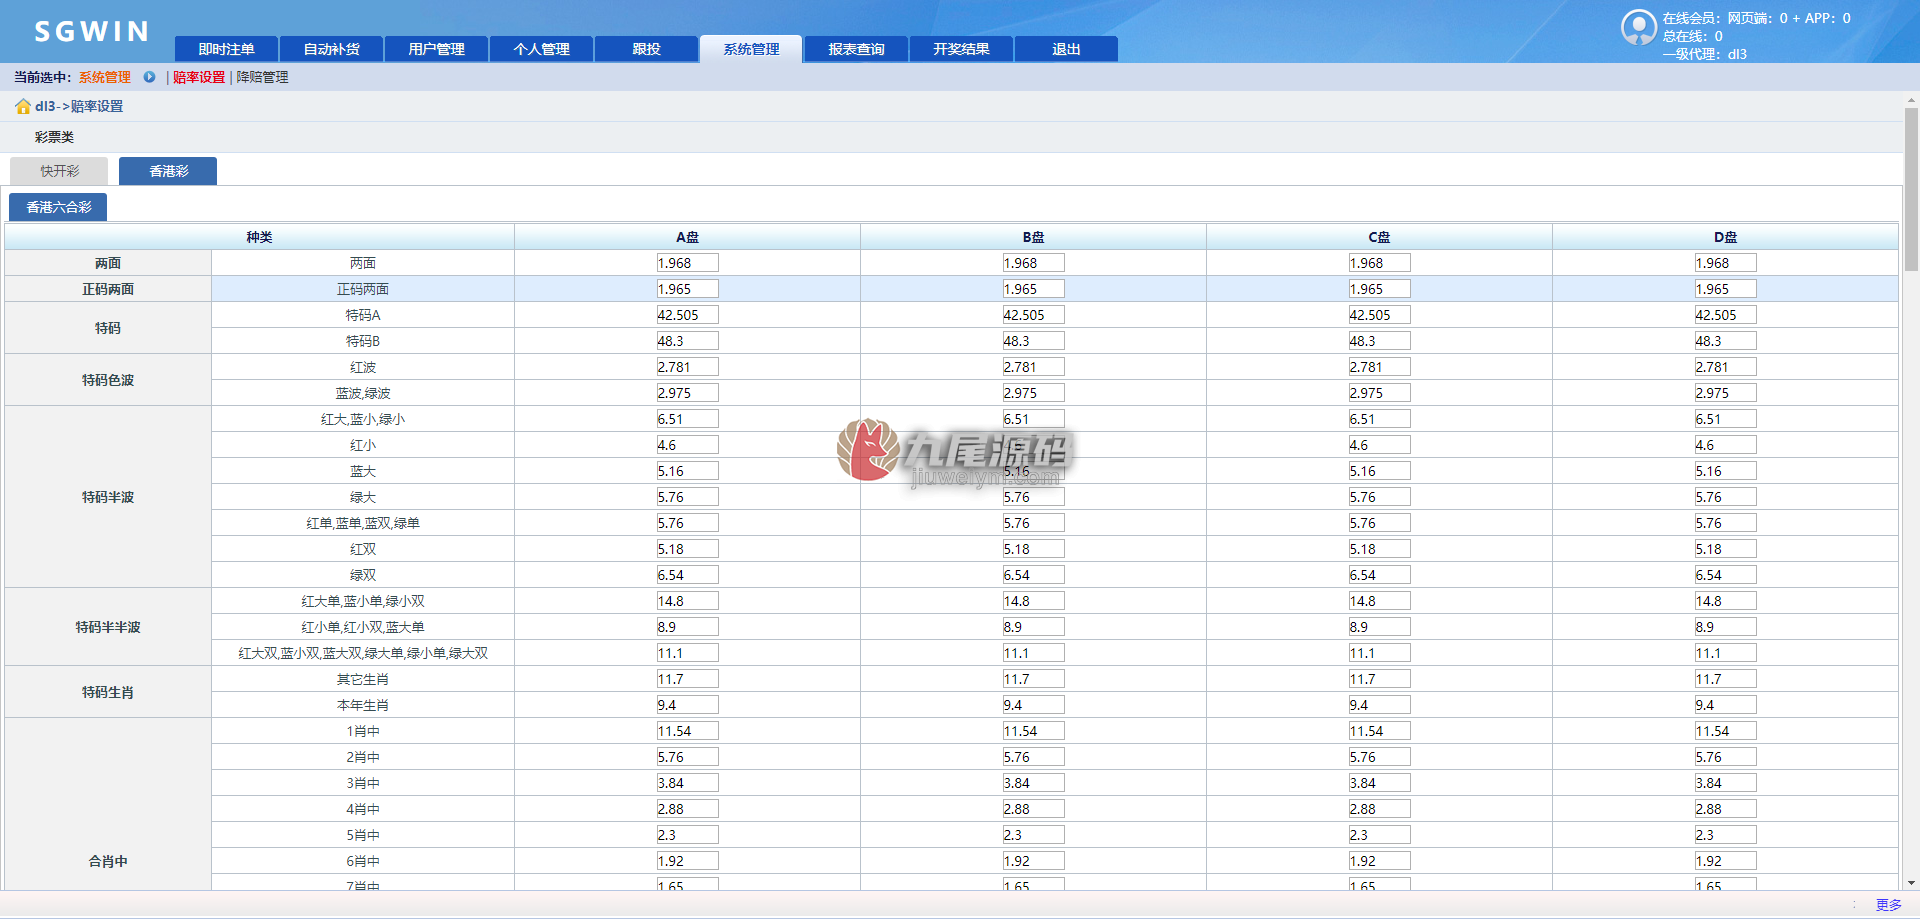Select the 香港六合彩 tab
The image size is (1920, 919).
point(58,207)
